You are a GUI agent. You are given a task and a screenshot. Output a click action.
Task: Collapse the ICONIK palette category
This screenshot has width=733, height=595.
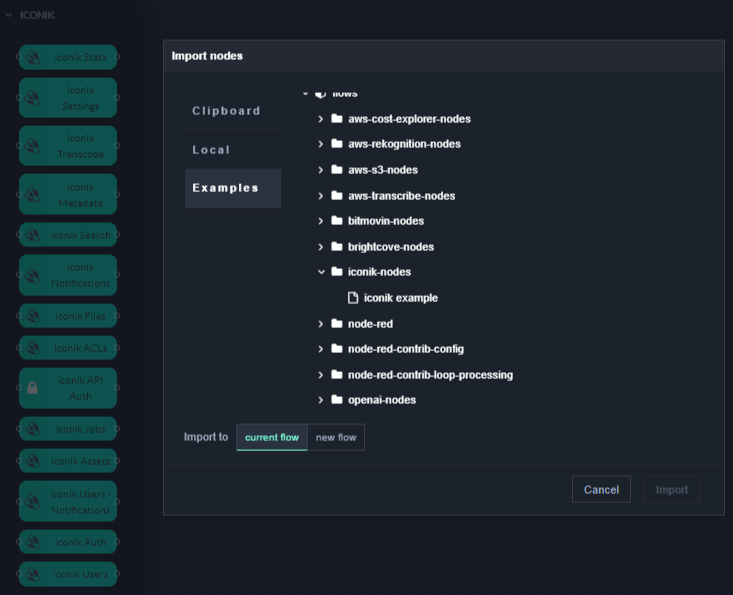(9, 15)
